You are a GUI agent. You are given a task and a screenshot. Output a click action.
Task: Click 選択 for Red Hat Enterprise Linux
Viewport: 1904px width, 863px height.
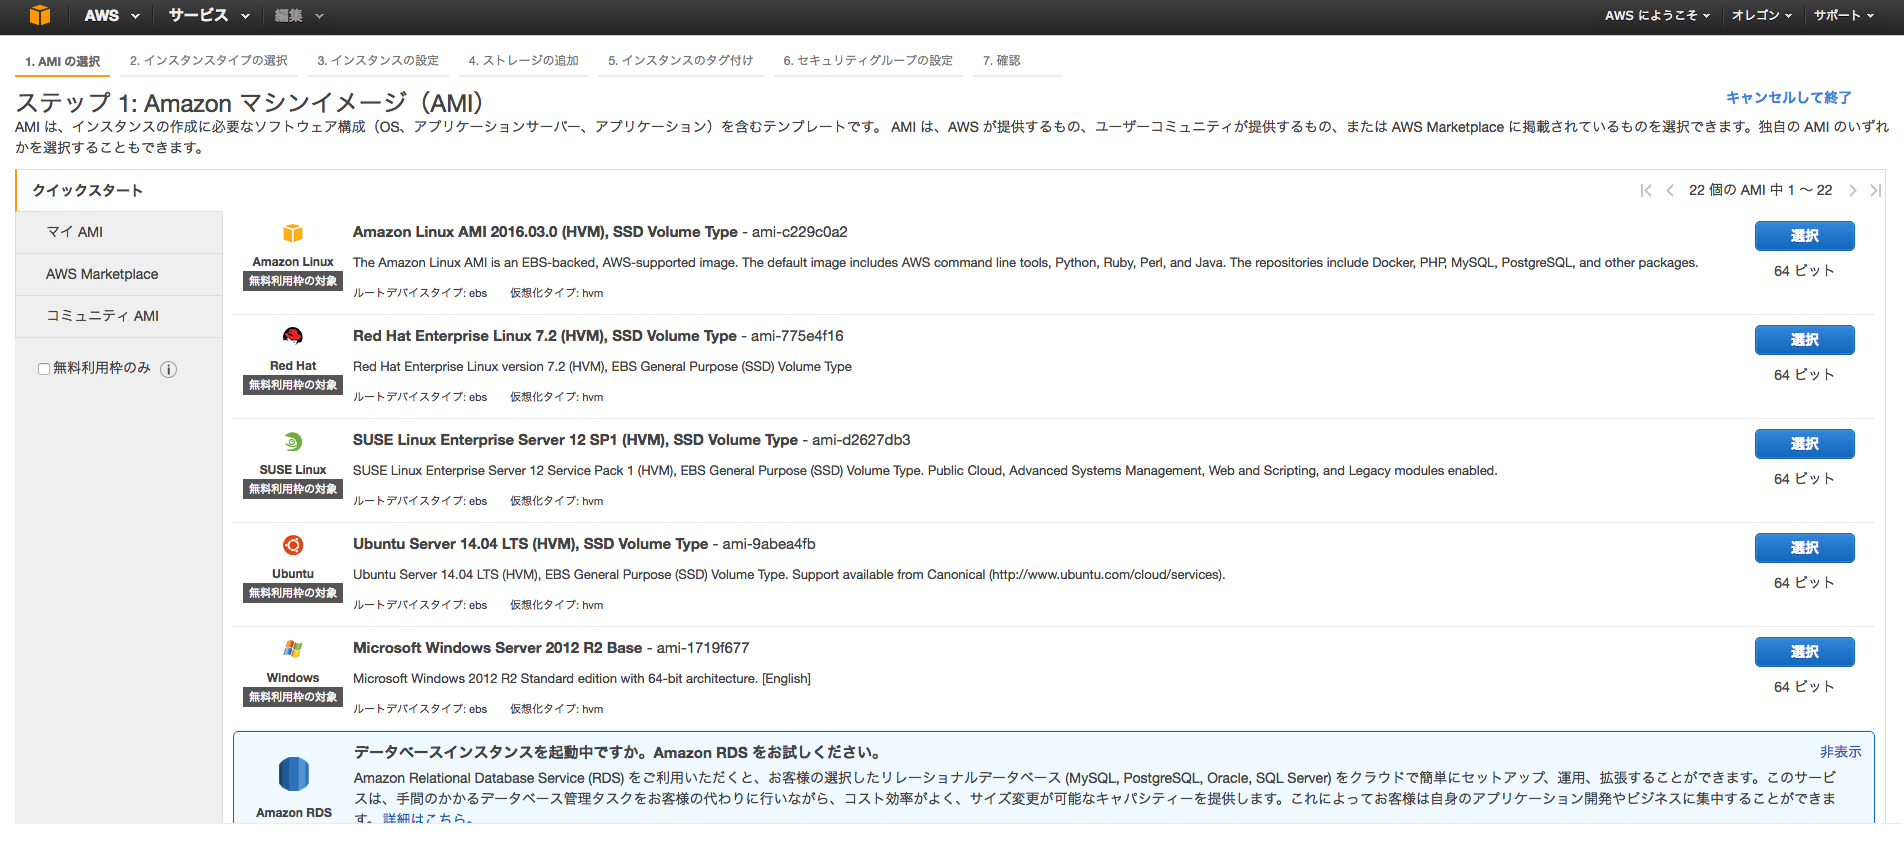point(1804,340)
